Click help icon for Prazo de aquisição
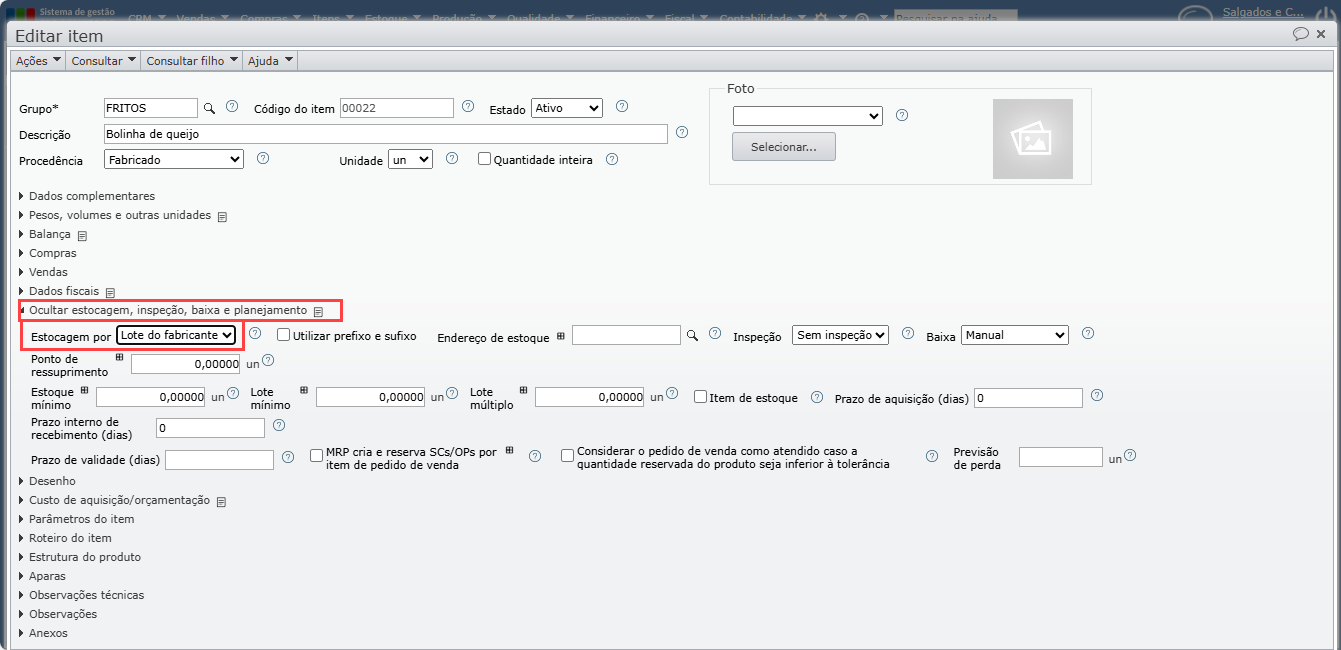The width and height of the screenshot is (1341, 650). [1097, 395]
